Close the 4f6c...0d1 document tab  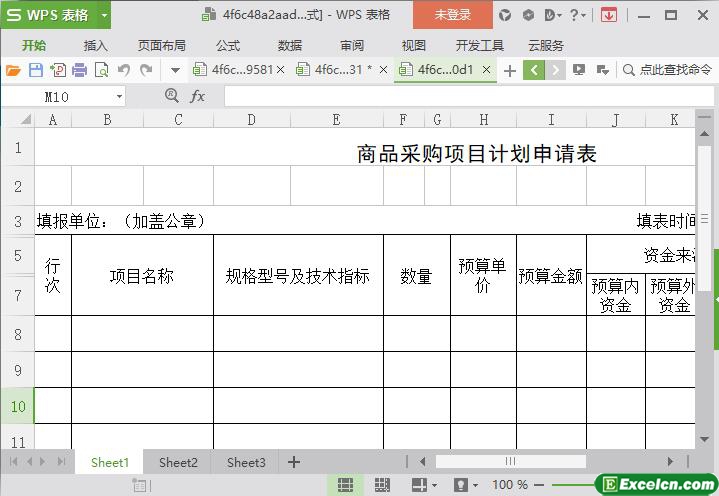[x=487, y=70]
